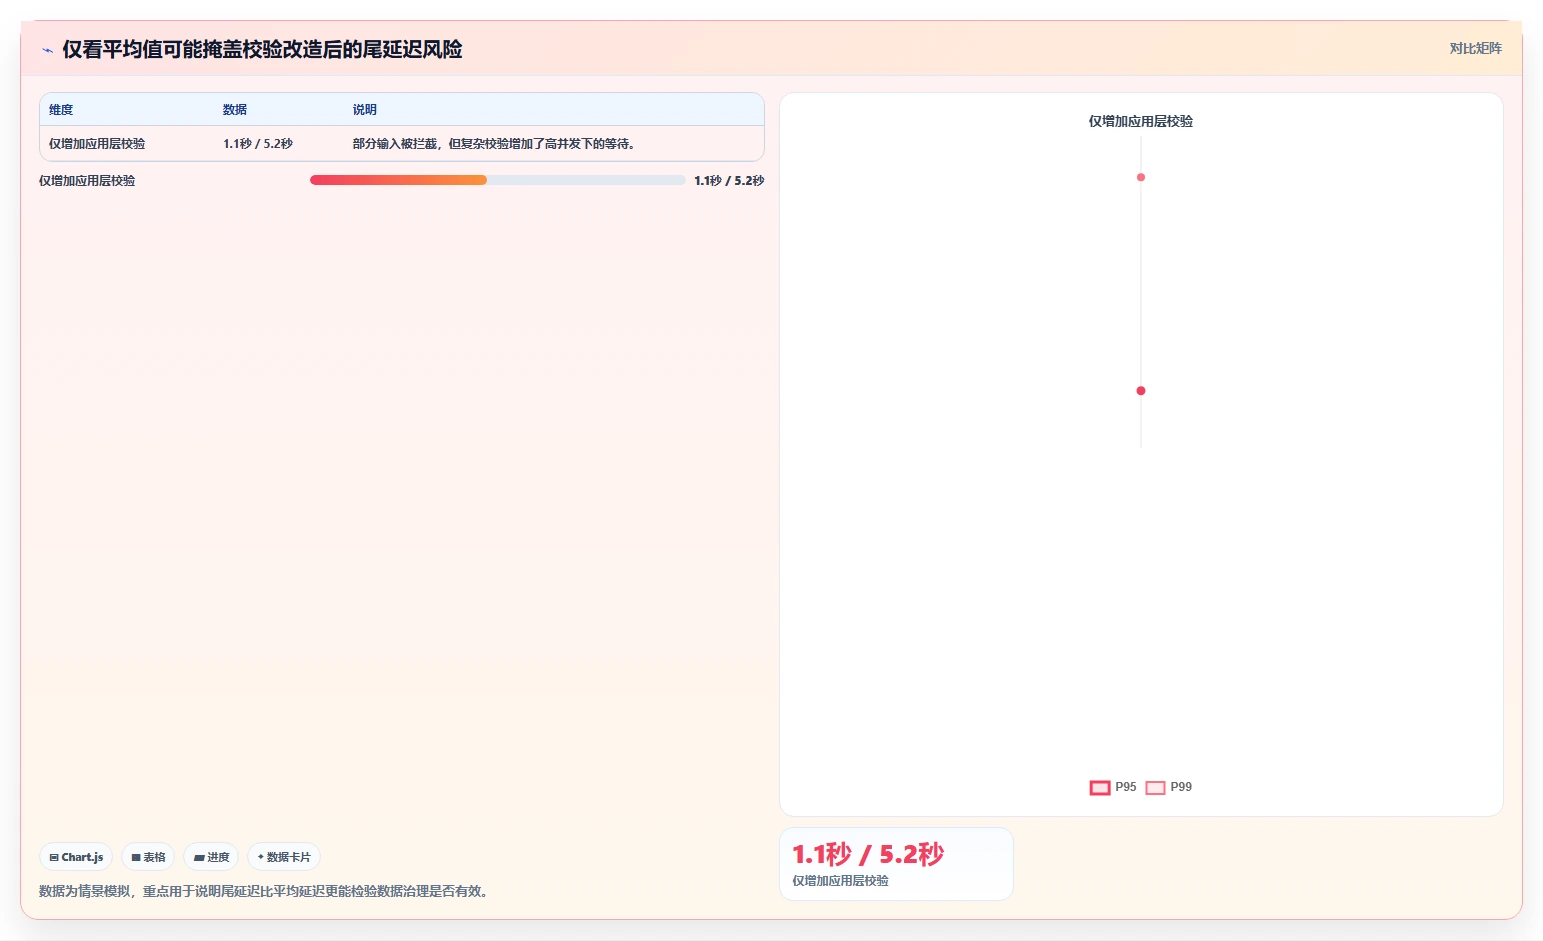Image resolution: width=1543 pixels, height=941 pixels.
Task: Click the table cell 仅增加应用层校验
Action: coord(97,144)
